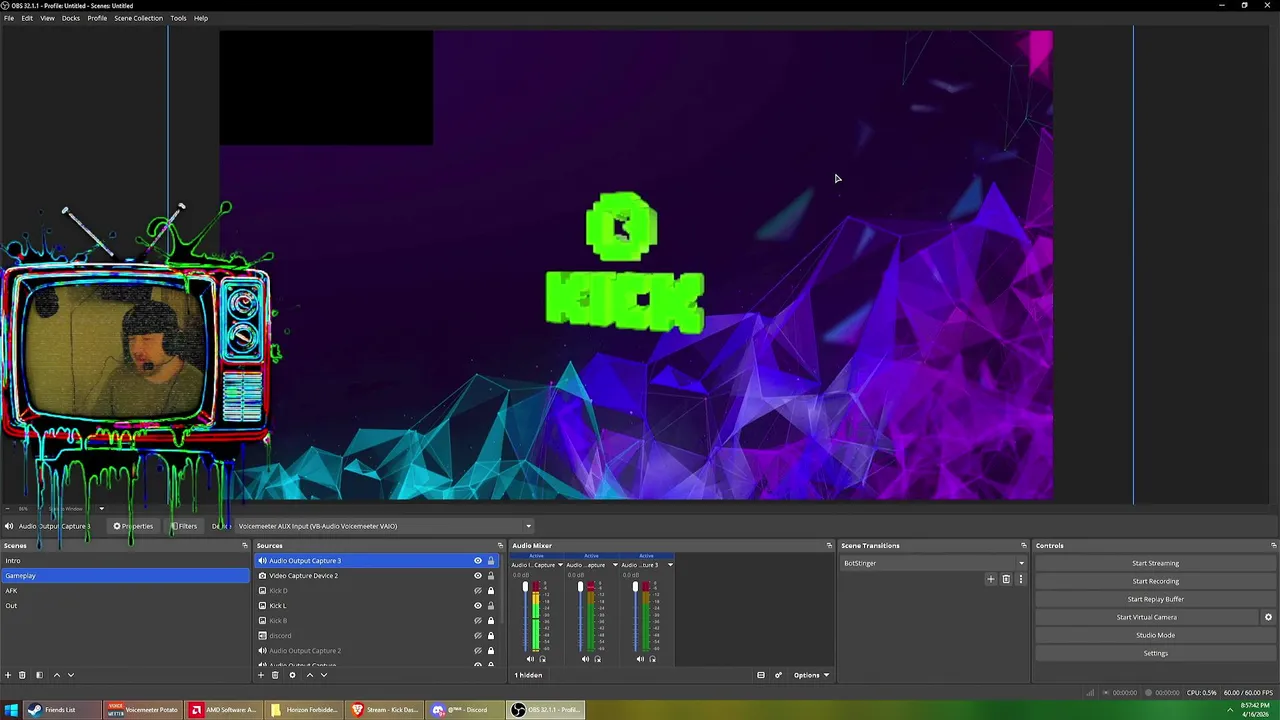Show the Kick D source
The height and width of the screenshot is (720, 1280).
(477, 591)
